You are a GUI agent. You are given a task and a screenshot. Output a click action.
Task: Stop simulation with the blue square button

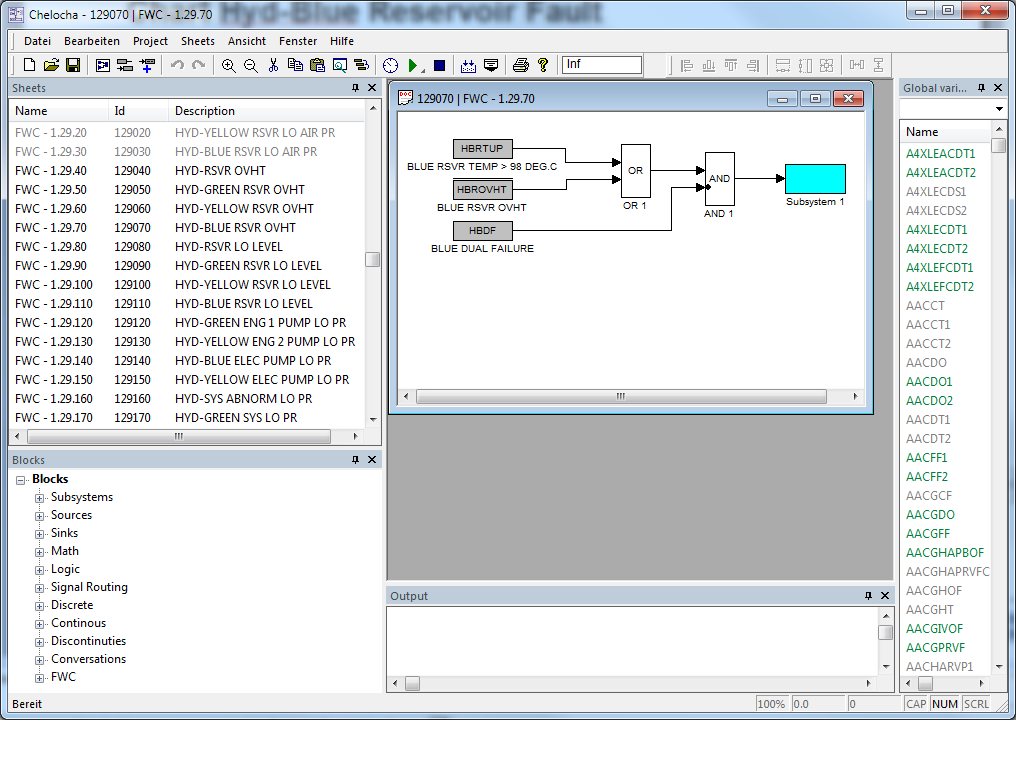(439, 65)
